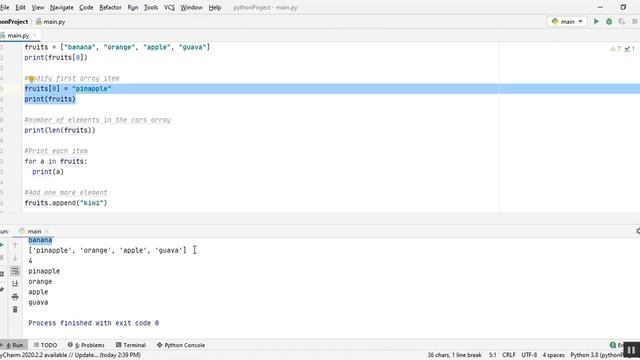Screen dimensions: 640x360
Task: Click the down arrow in the Run console
Action: click(x=15, y=258)
